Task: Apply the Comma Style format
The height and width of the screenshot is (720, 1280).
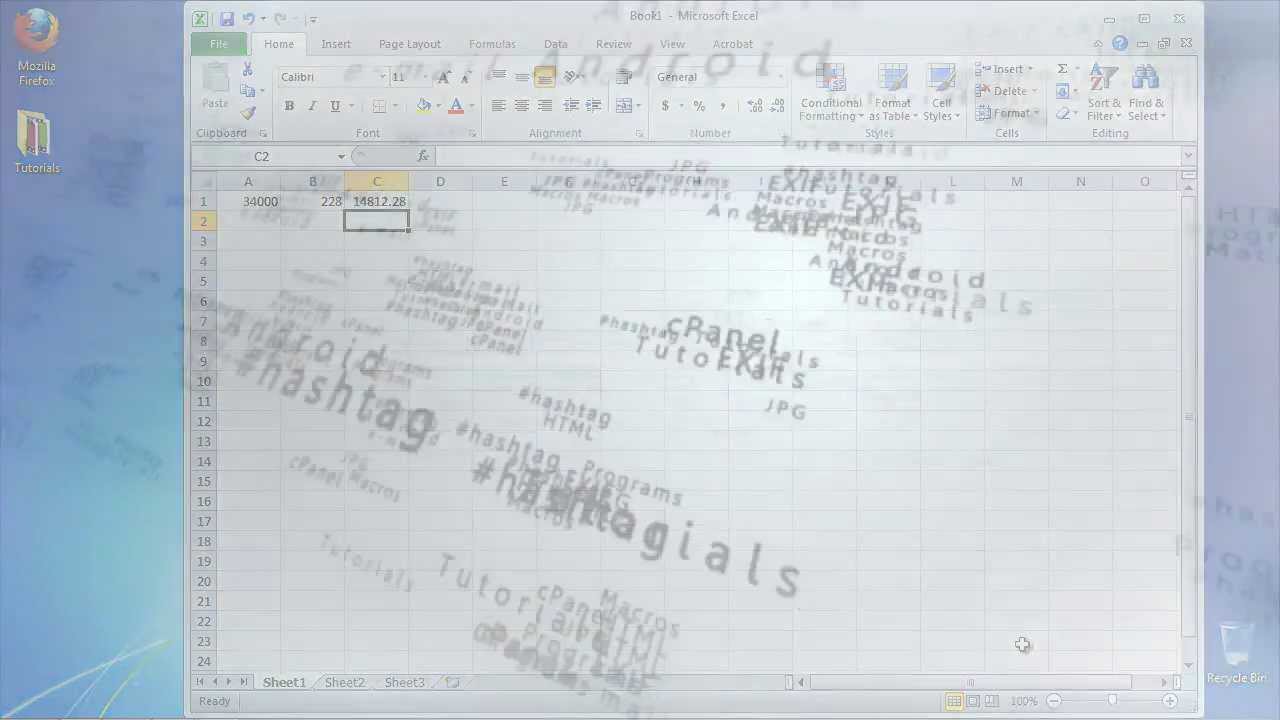Action: 722,105
